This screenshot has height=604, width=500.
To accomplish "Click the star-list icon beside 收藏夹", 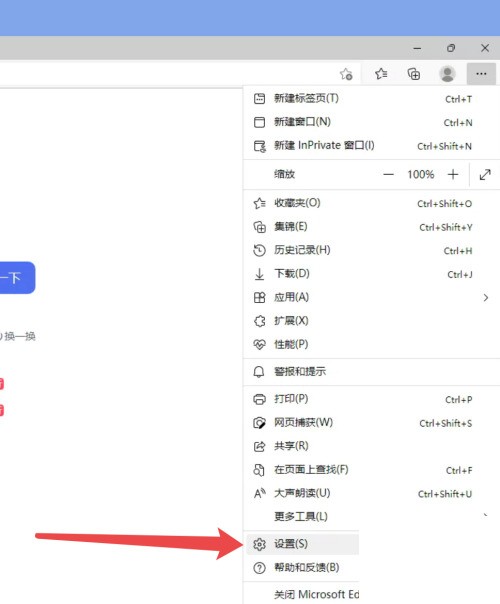I will click(x=259, y=203).
